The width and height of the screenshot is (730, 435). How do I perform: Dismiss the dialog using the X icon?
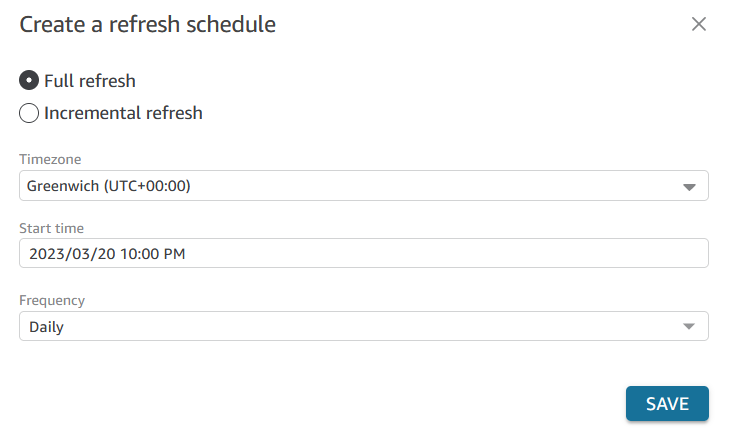point(698,24)
